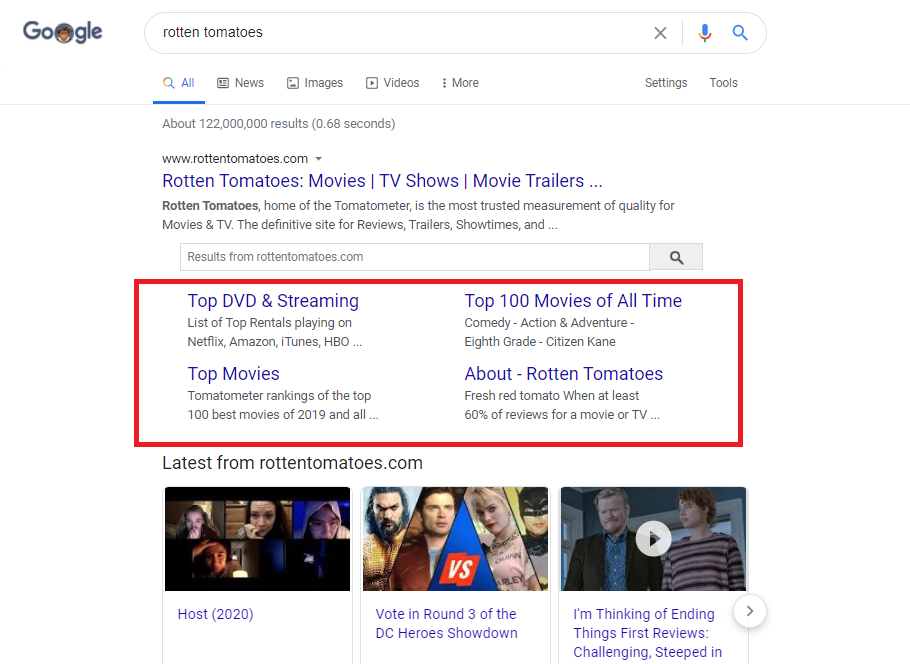Start voice search with microphone icon
The image size is (910, 664).
(705, 33)
